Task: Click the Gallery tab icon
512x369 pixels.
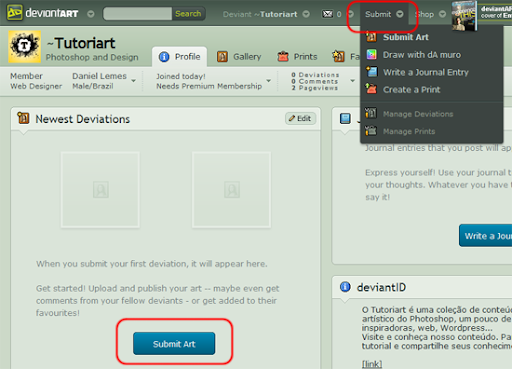Action: pos(222,57)
